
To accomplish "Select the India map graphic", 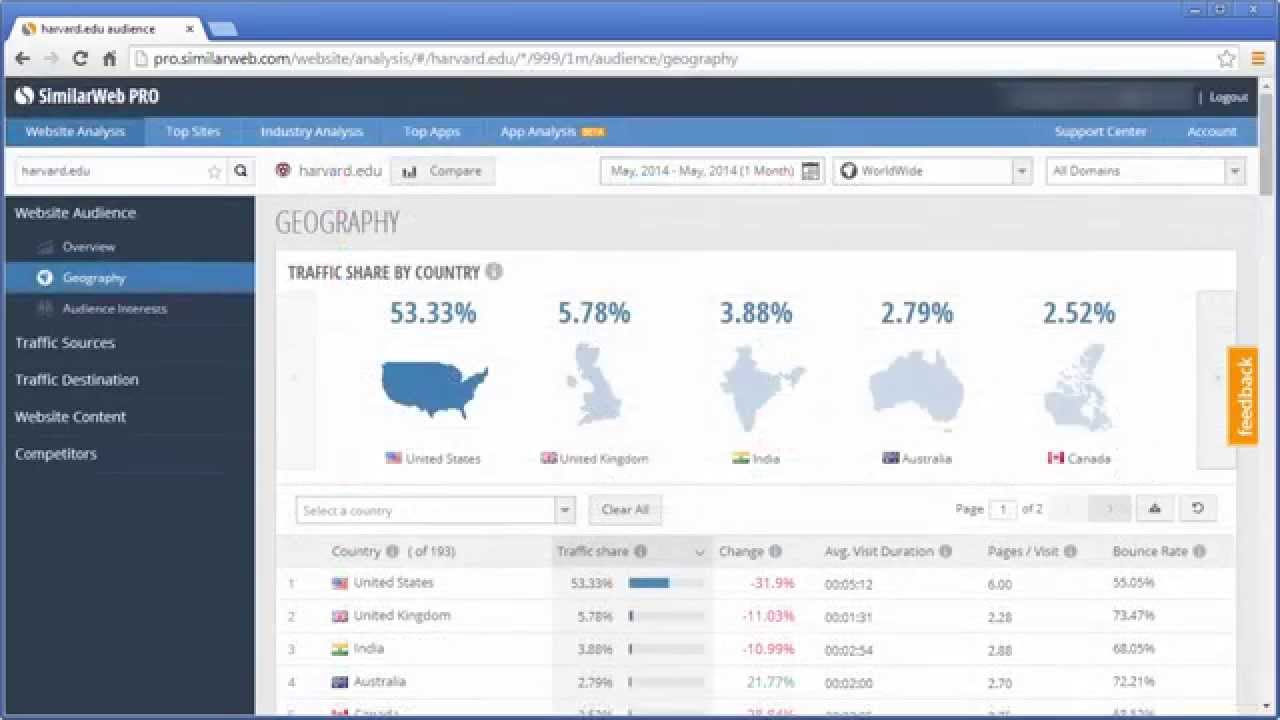I will (762, 388).
